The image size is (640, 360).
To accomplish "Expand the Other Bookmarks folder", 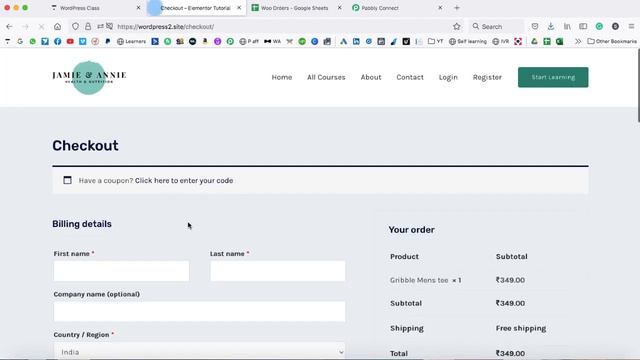I will point(612,41).
